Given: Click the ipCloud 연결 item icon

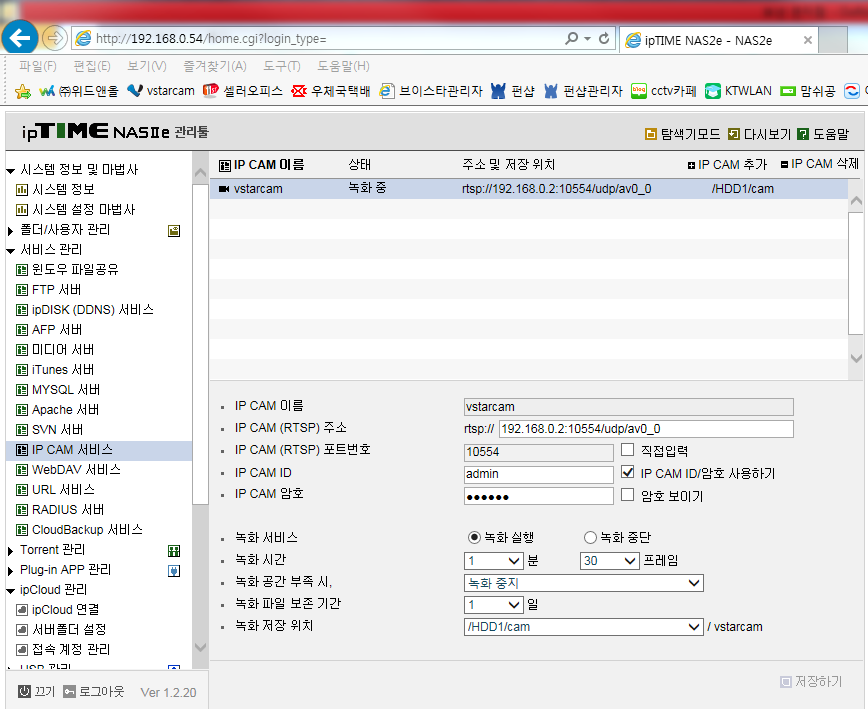Looking at the screenshot, I should 22,610.
